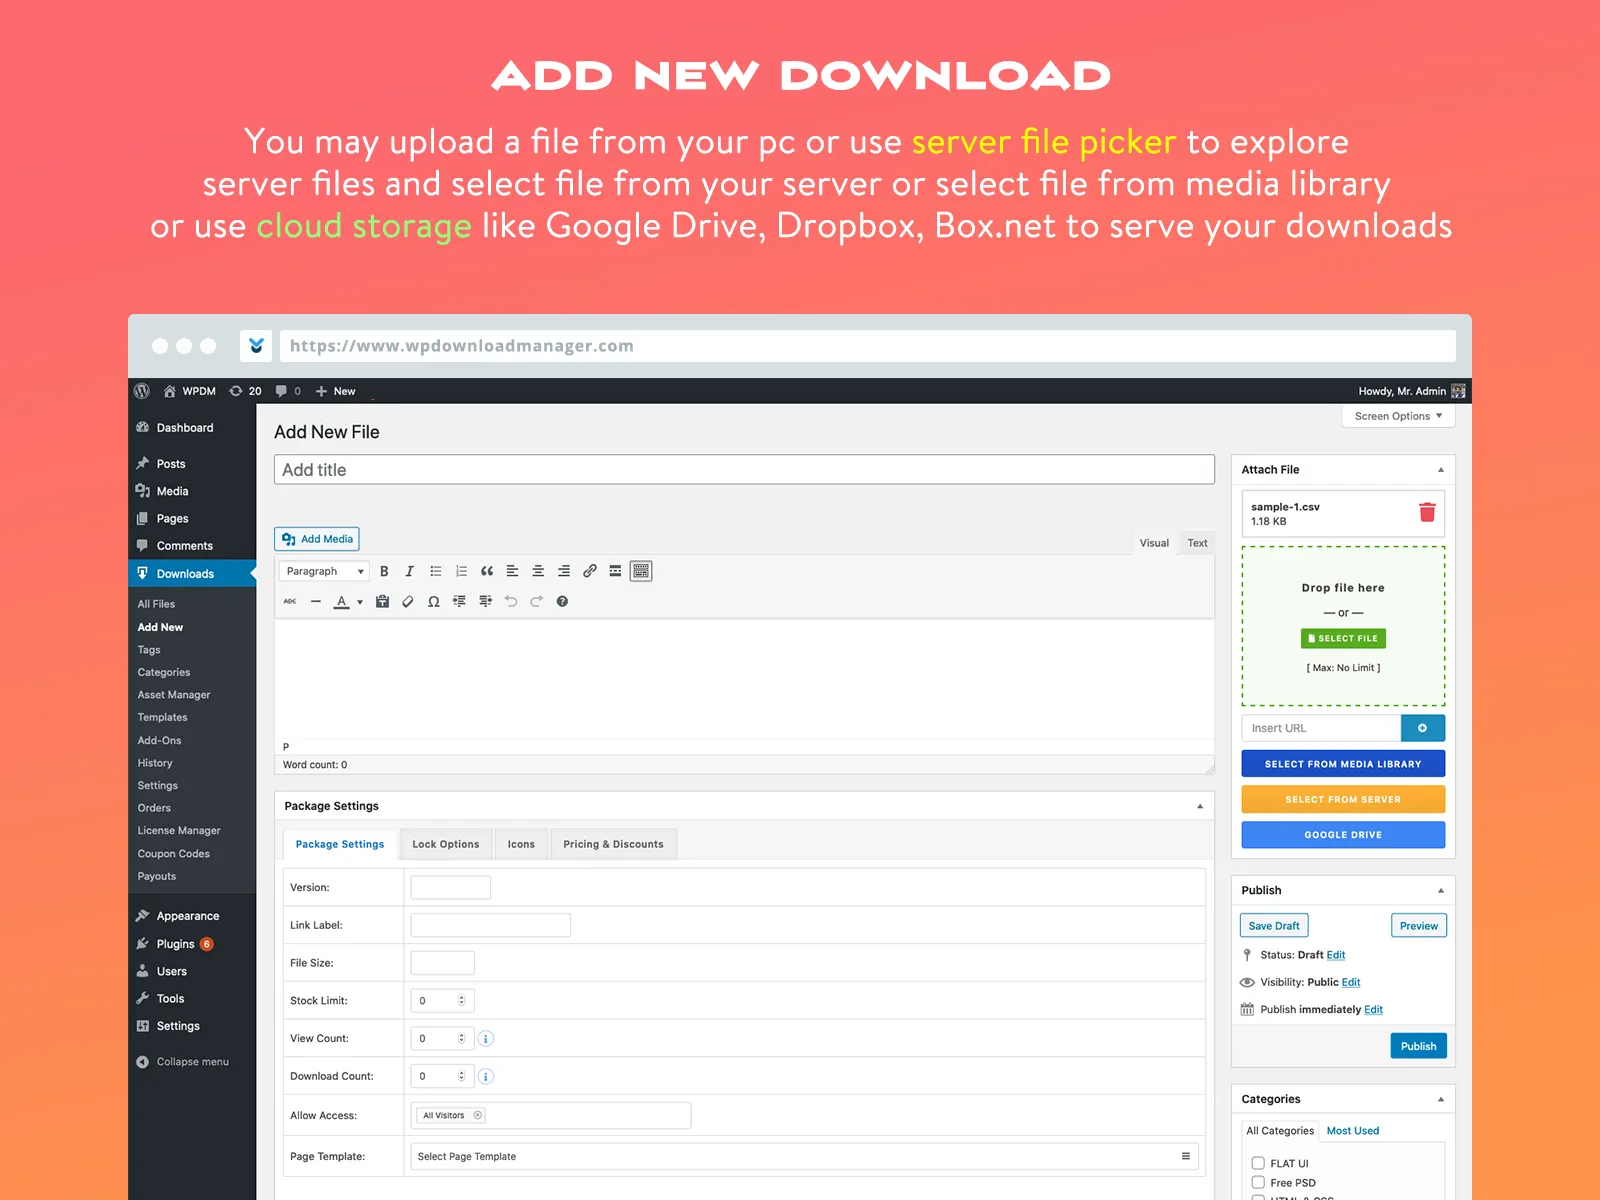Open the Pricing & Discounts tab
This screenshot has height=1200, width=1600.
613,843
